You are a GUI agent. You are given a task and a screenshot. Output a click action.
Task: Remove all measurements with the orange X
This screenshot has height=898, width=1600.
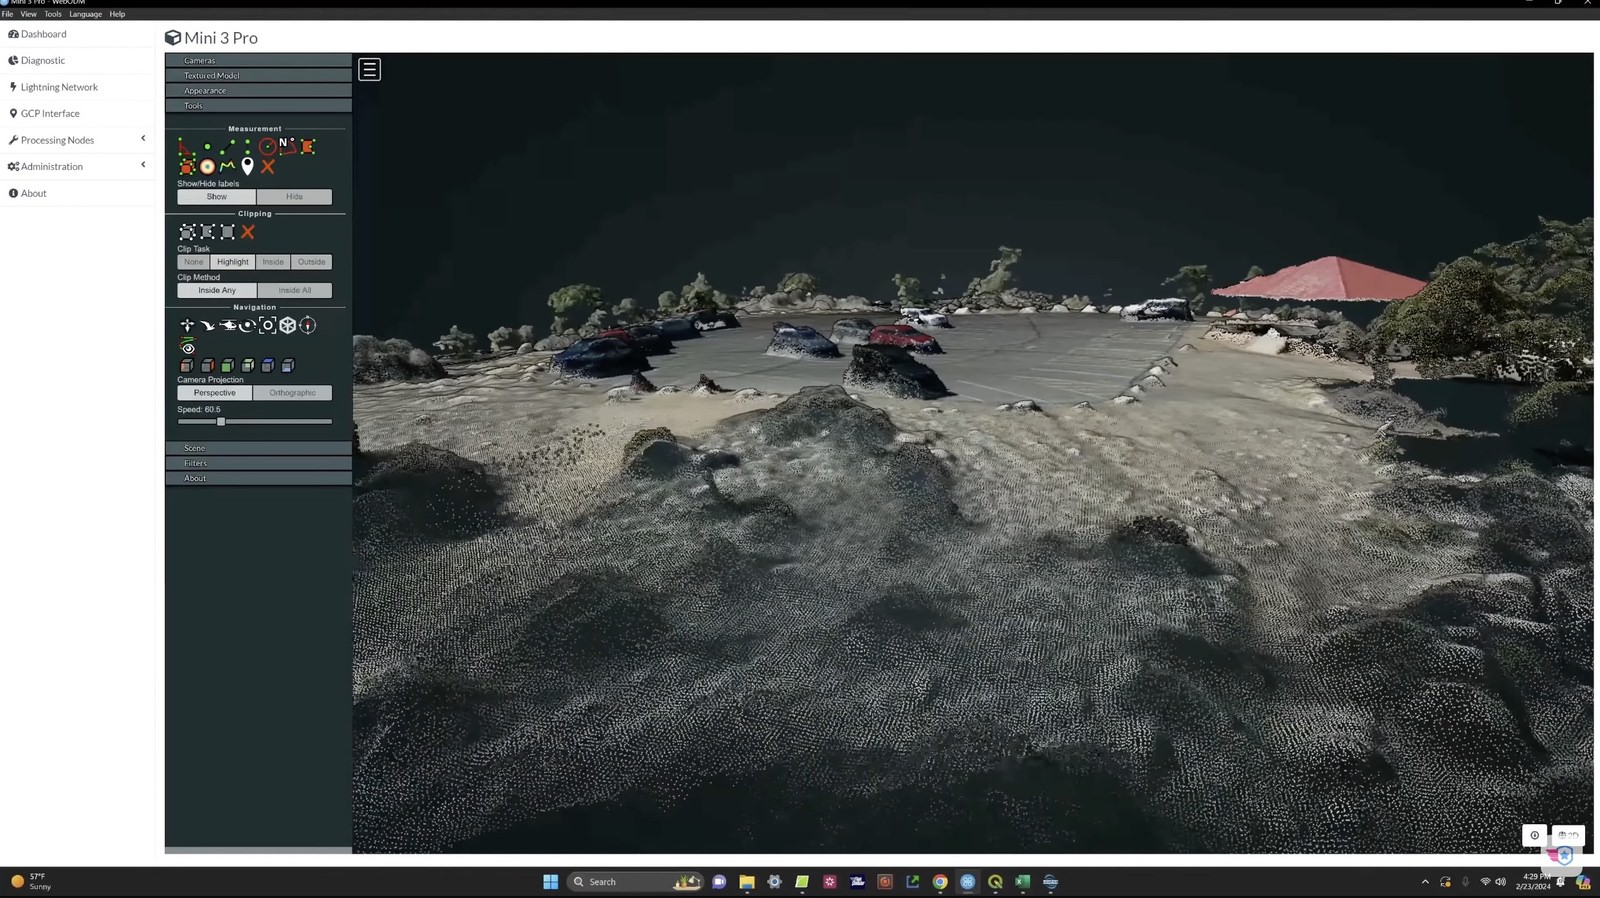tap(268, 167)
